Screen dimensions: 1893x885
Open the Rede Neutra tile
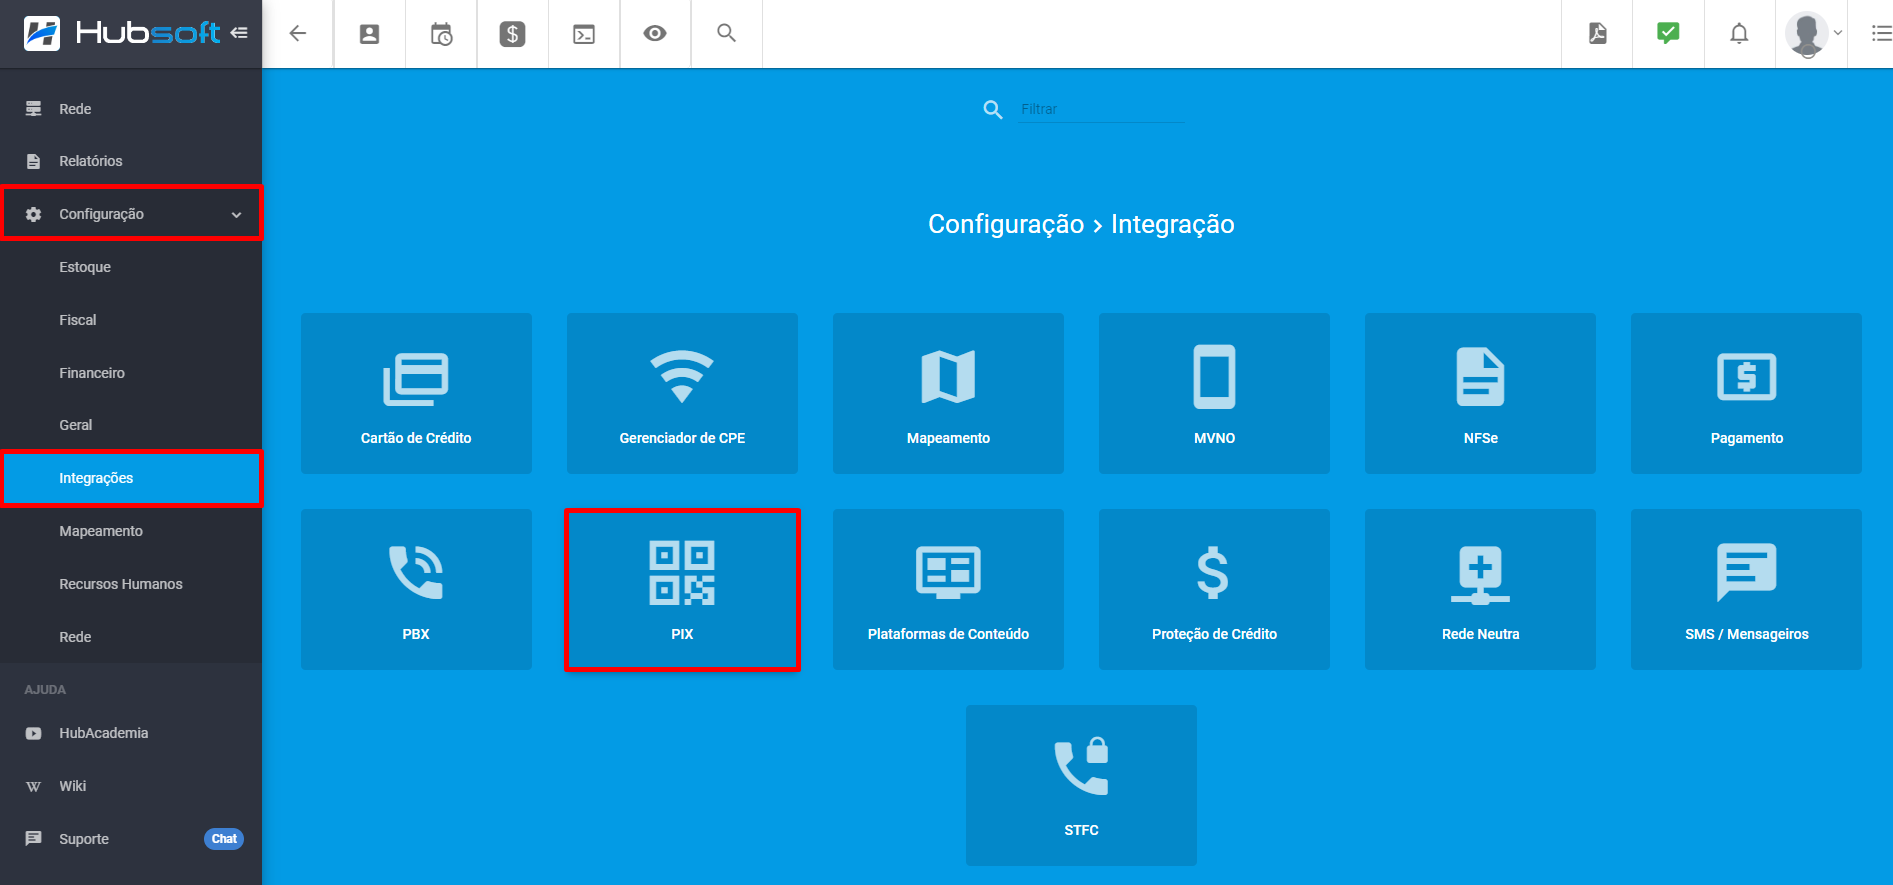[1480, 589]
